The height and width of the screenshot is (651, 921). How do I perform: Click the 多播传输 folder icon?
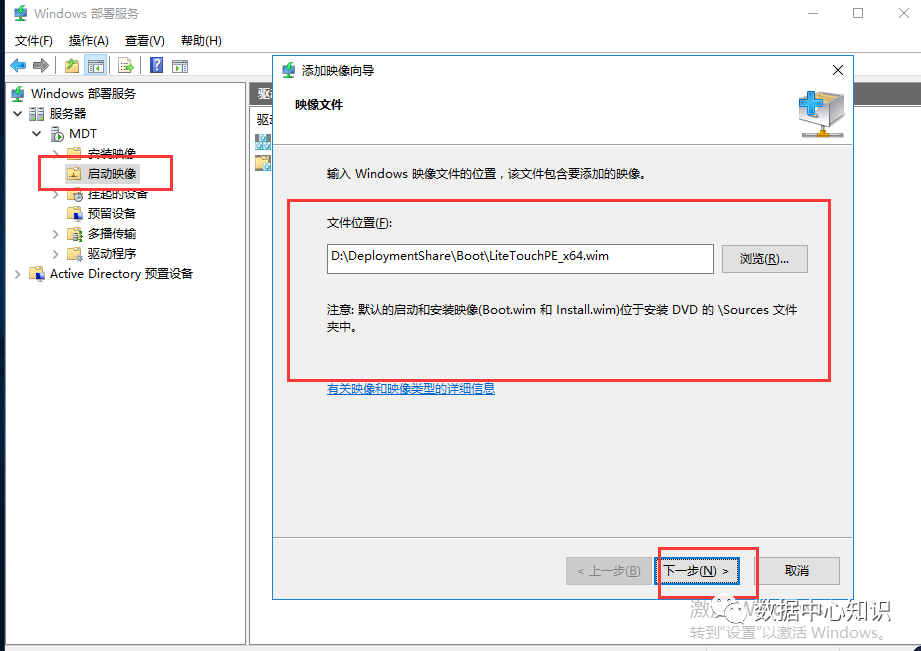[75, 234]
